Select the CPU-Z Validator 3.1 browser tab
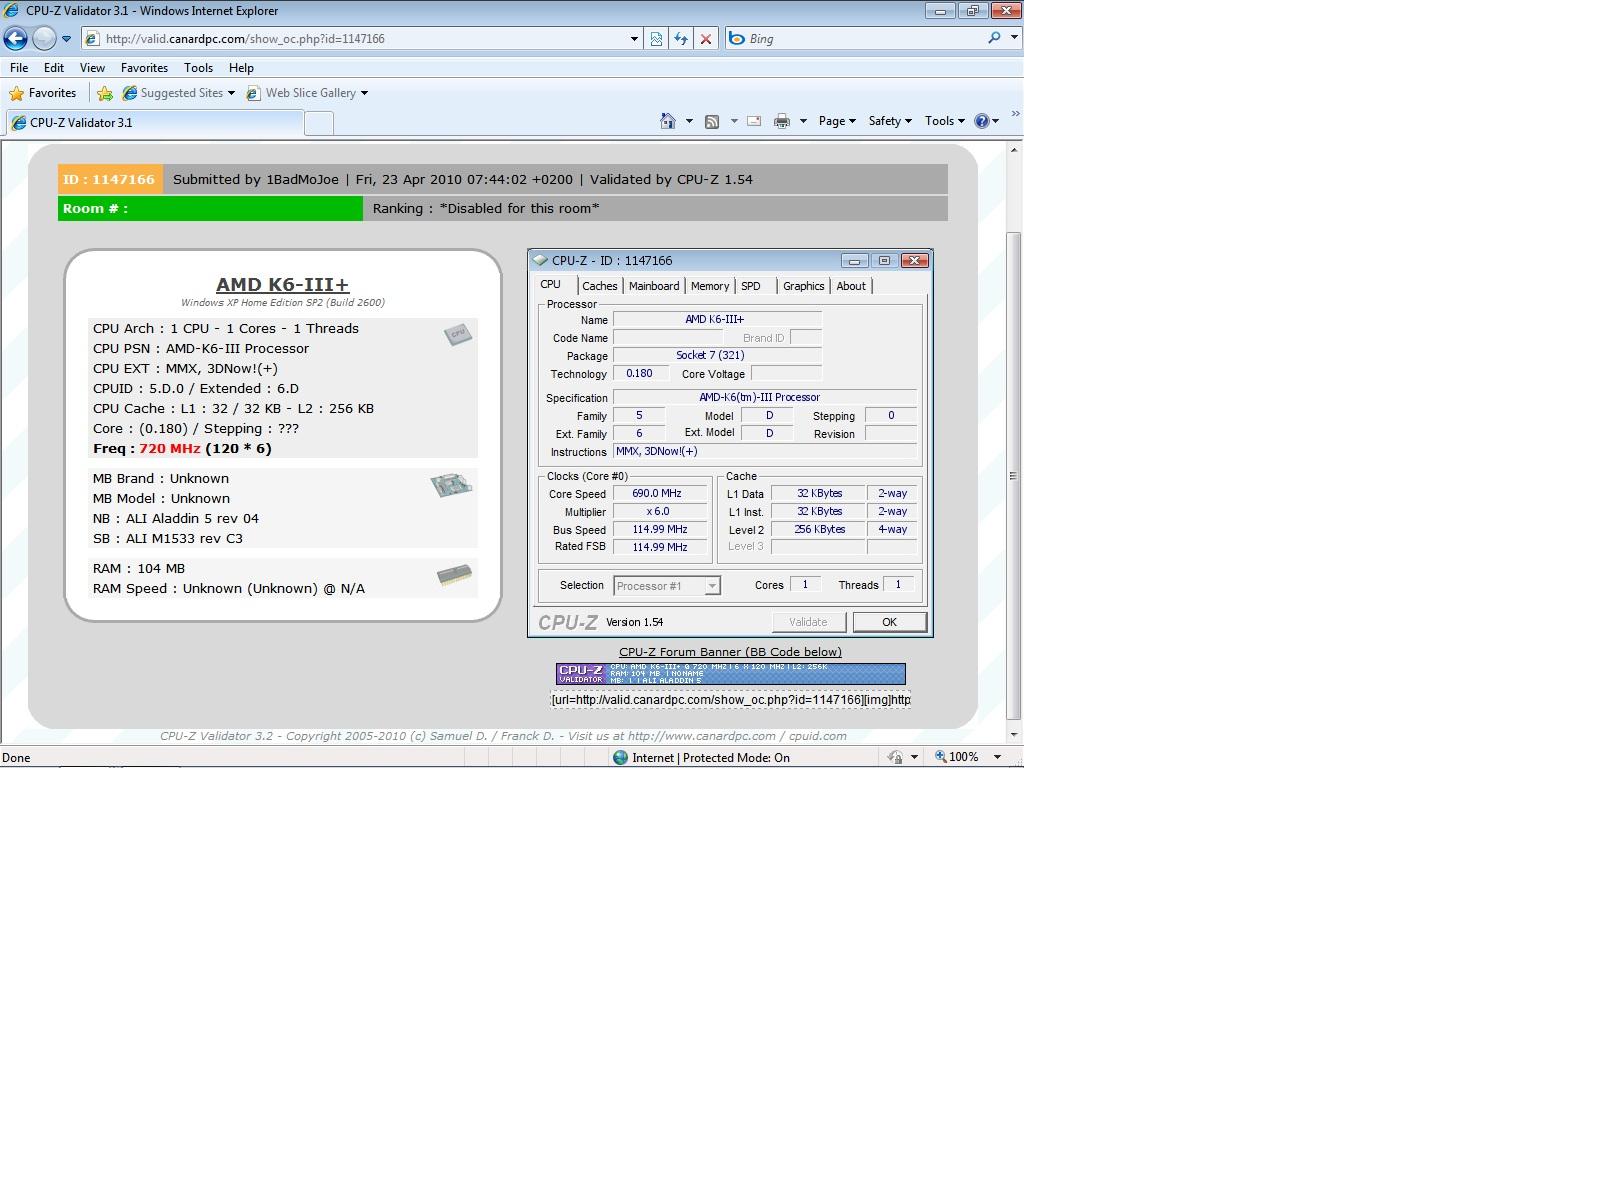1600x1194 pixels. pos(154,123)
